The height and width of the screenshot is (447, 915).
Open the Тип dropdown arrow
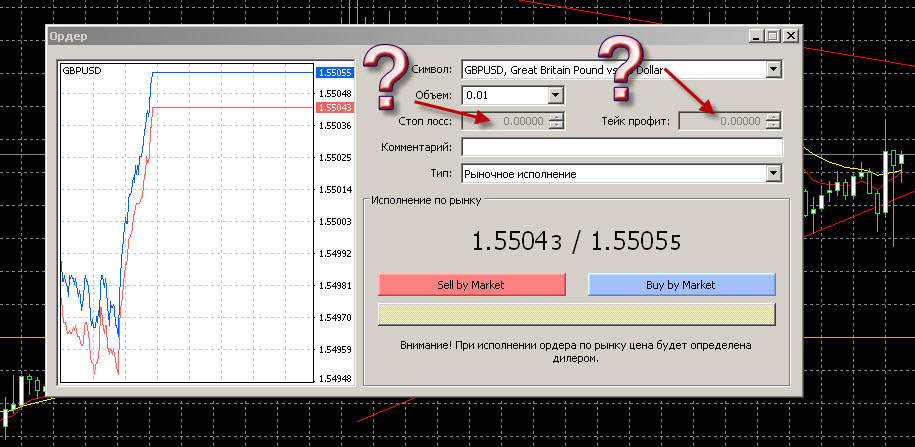point(773,173)
